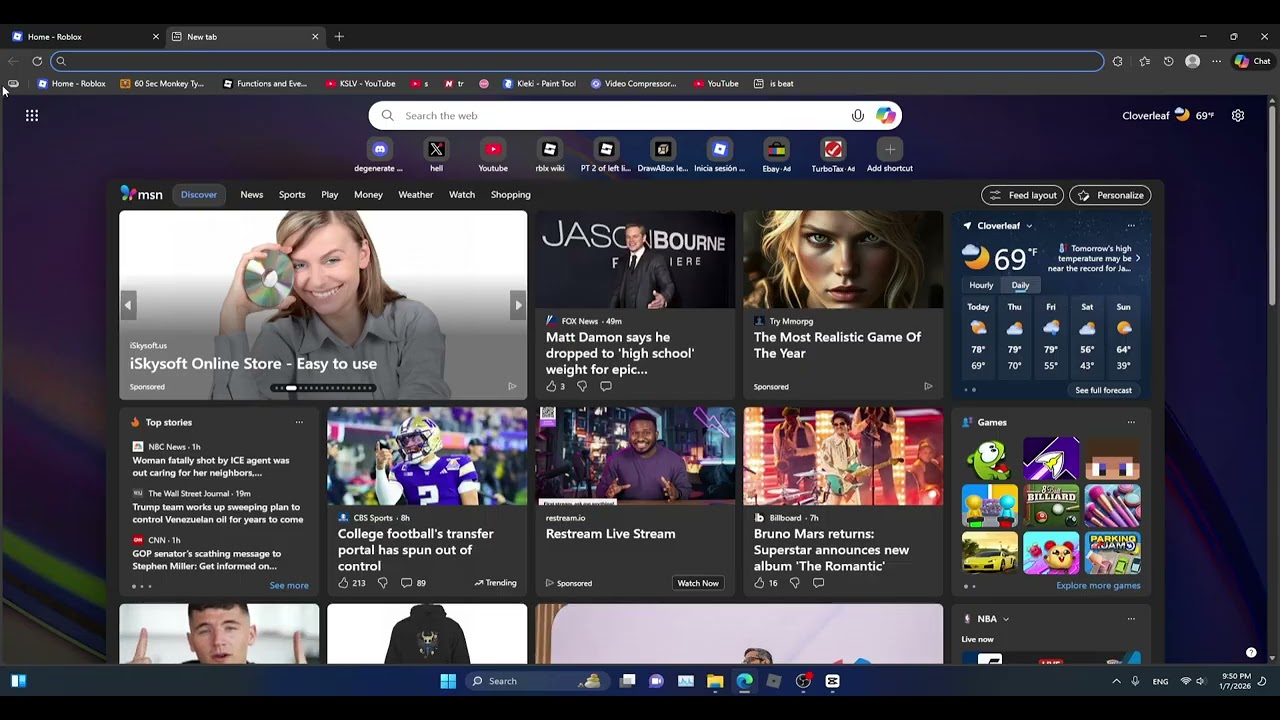Open the PT 2 of left shortcut
The height and width of the screenshot is (720, 1280).
606,155
